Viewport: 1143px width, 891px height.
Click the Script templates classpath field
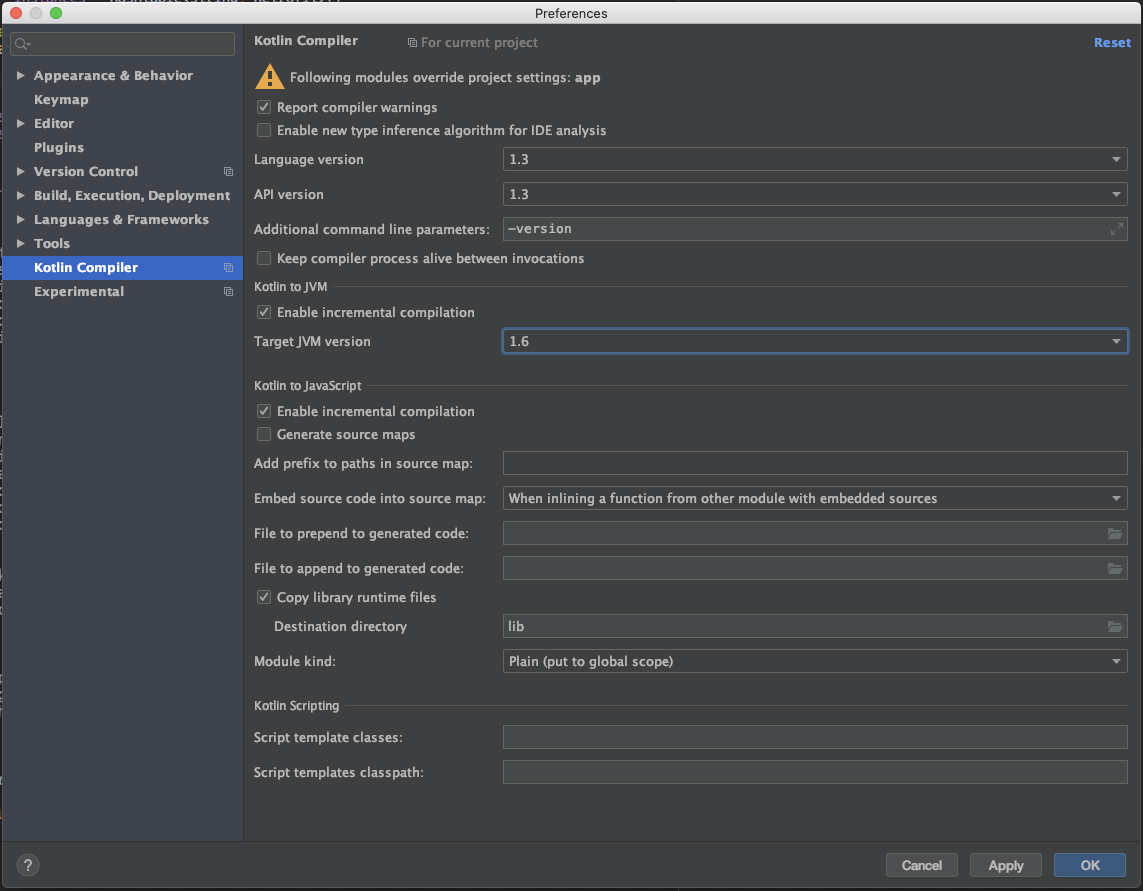coord(815,772)
